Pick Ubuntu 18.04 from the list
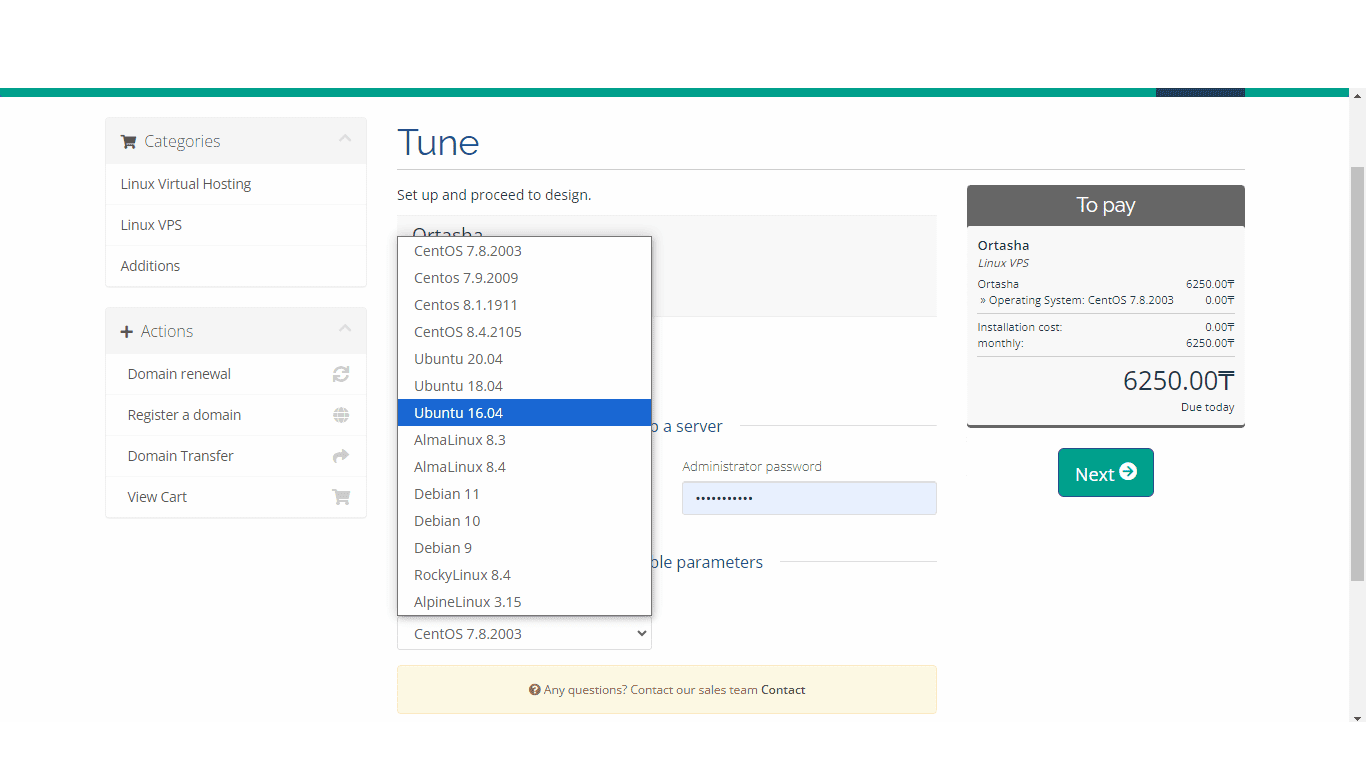Viewport: 1366px width, 768px height. (x=524, y=386)
